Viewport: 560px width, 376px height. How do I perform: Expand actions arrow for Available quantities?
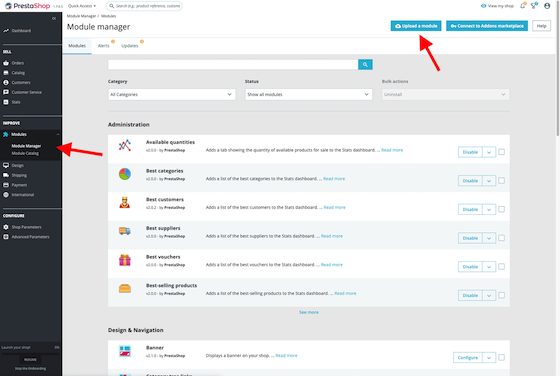[x=489, y=152]
